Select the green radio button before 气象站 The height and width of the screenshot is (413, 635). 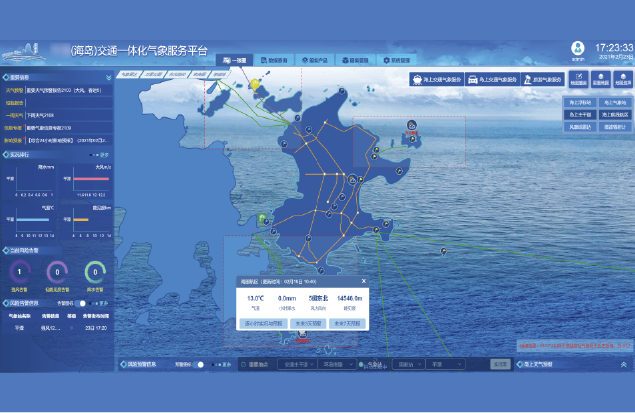[361, 364]
